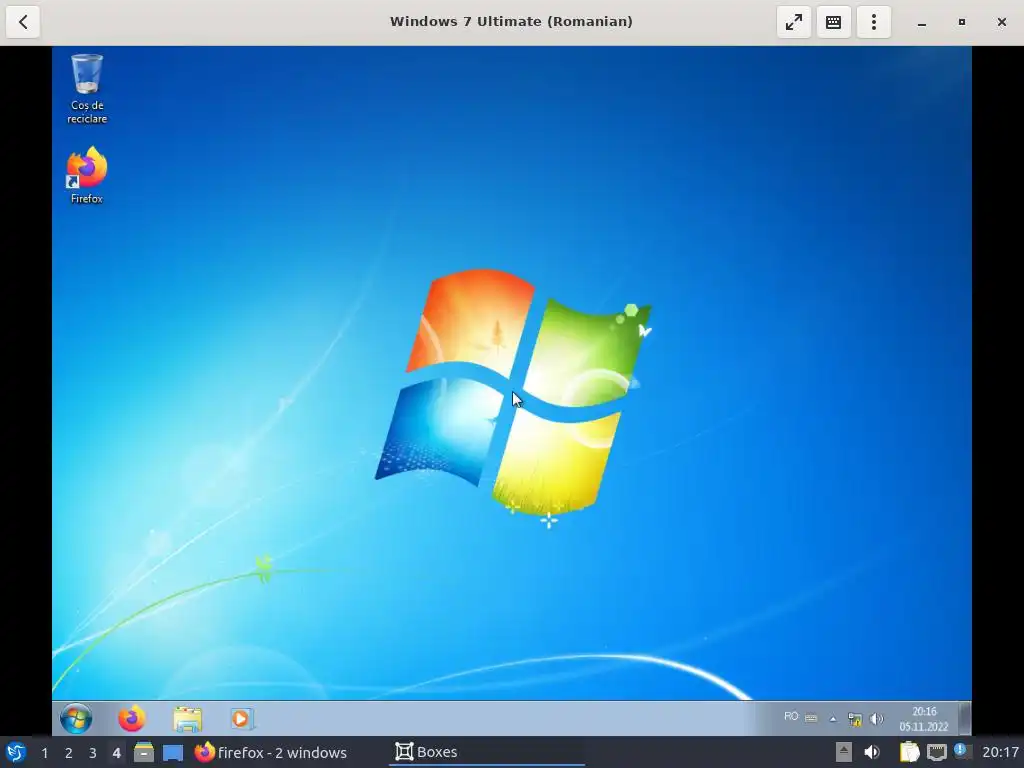Open the Coș de reciclare recycle bin icon

pyautogui.click(x=87, y=89)
